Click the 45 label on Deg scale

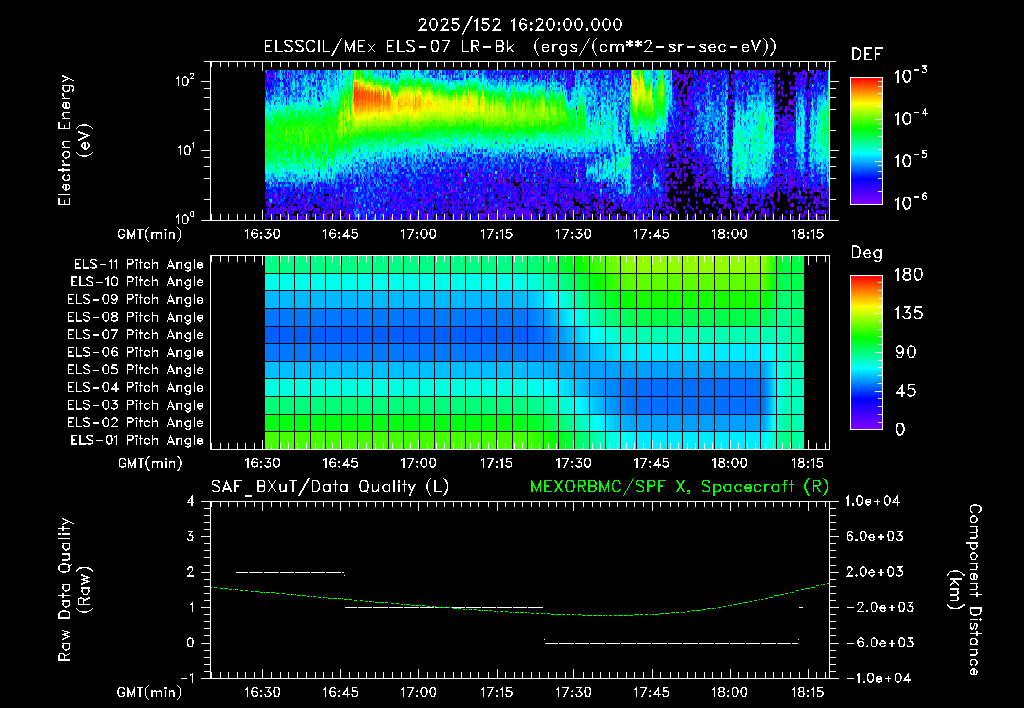906,391
